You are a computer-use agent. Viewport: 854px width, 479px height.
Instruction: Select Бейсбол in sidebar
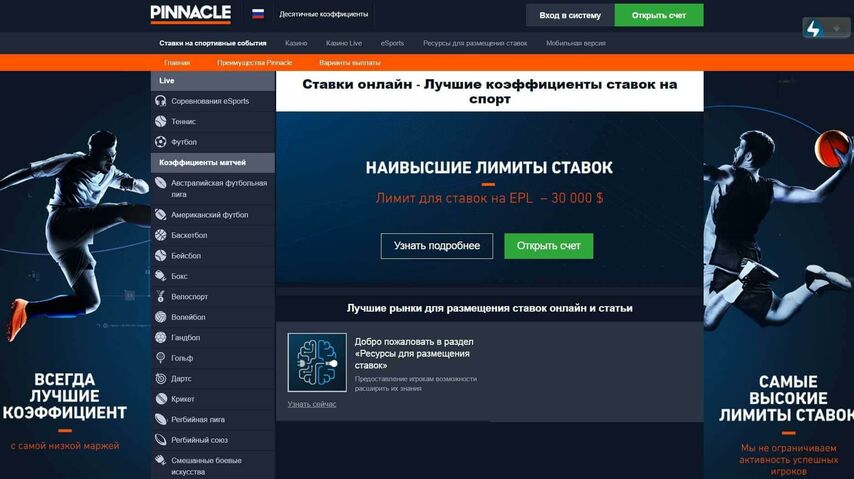[x=212, y=256]
